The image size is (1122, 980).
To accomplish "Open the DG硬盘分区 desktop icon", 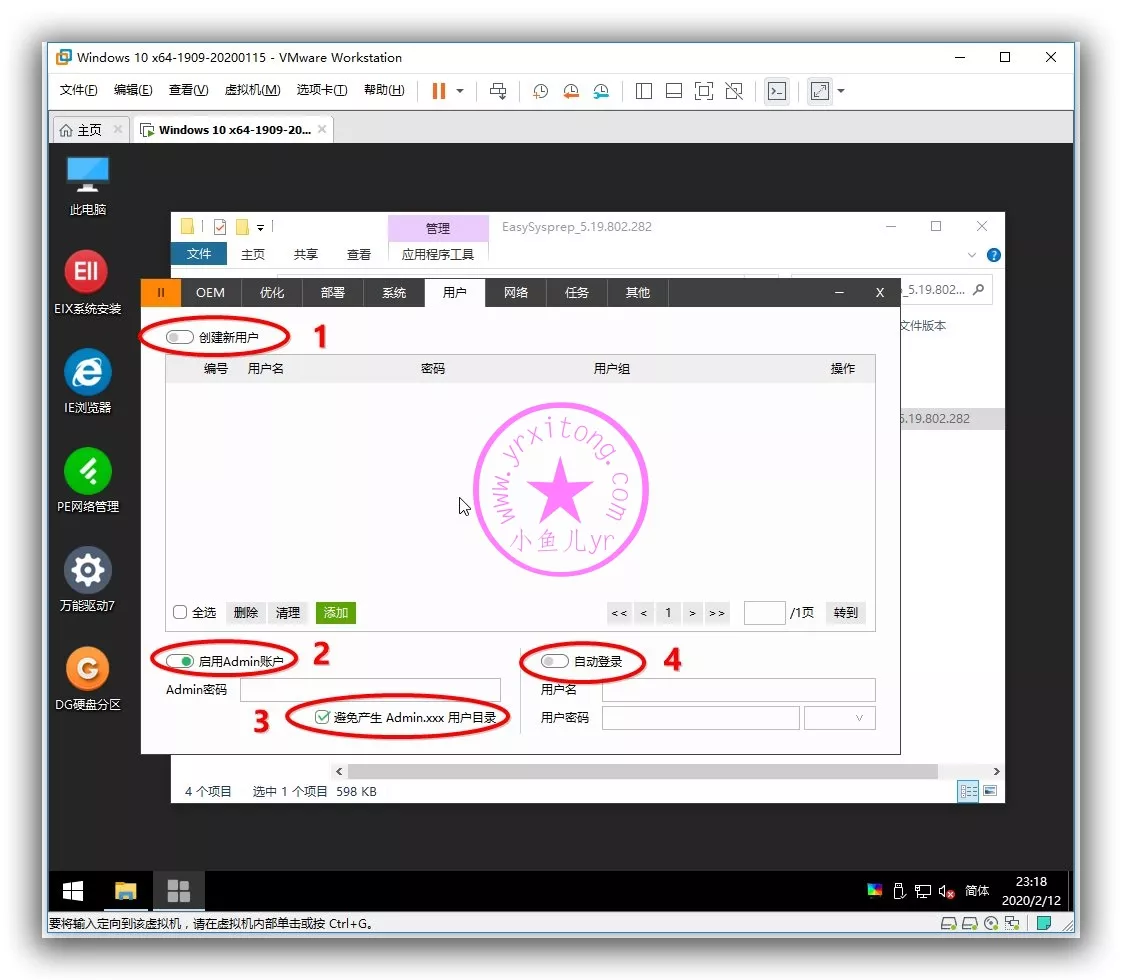I will click(87, 668).
